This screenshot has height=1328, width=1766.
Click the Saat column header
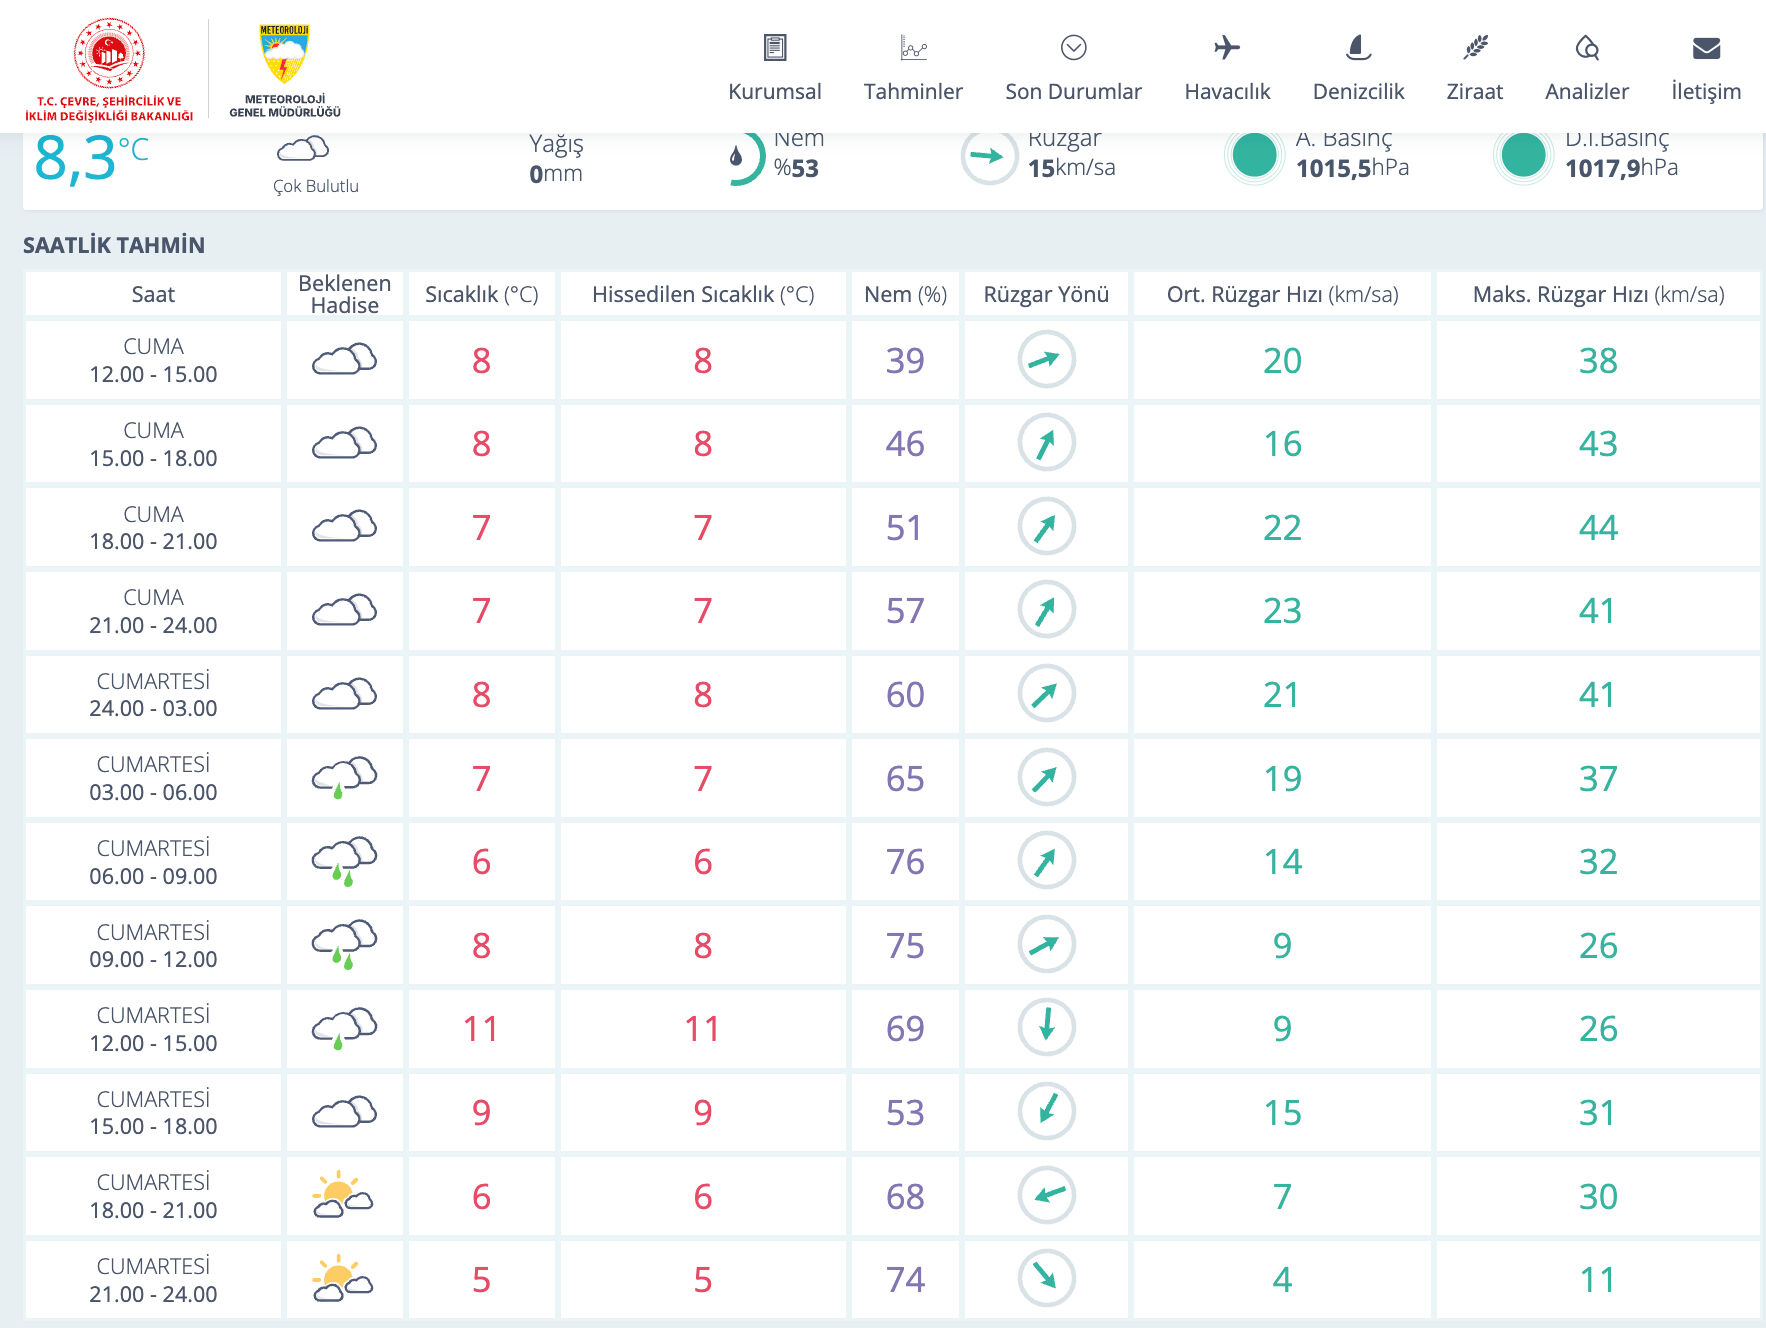click(x=153, y=294)
